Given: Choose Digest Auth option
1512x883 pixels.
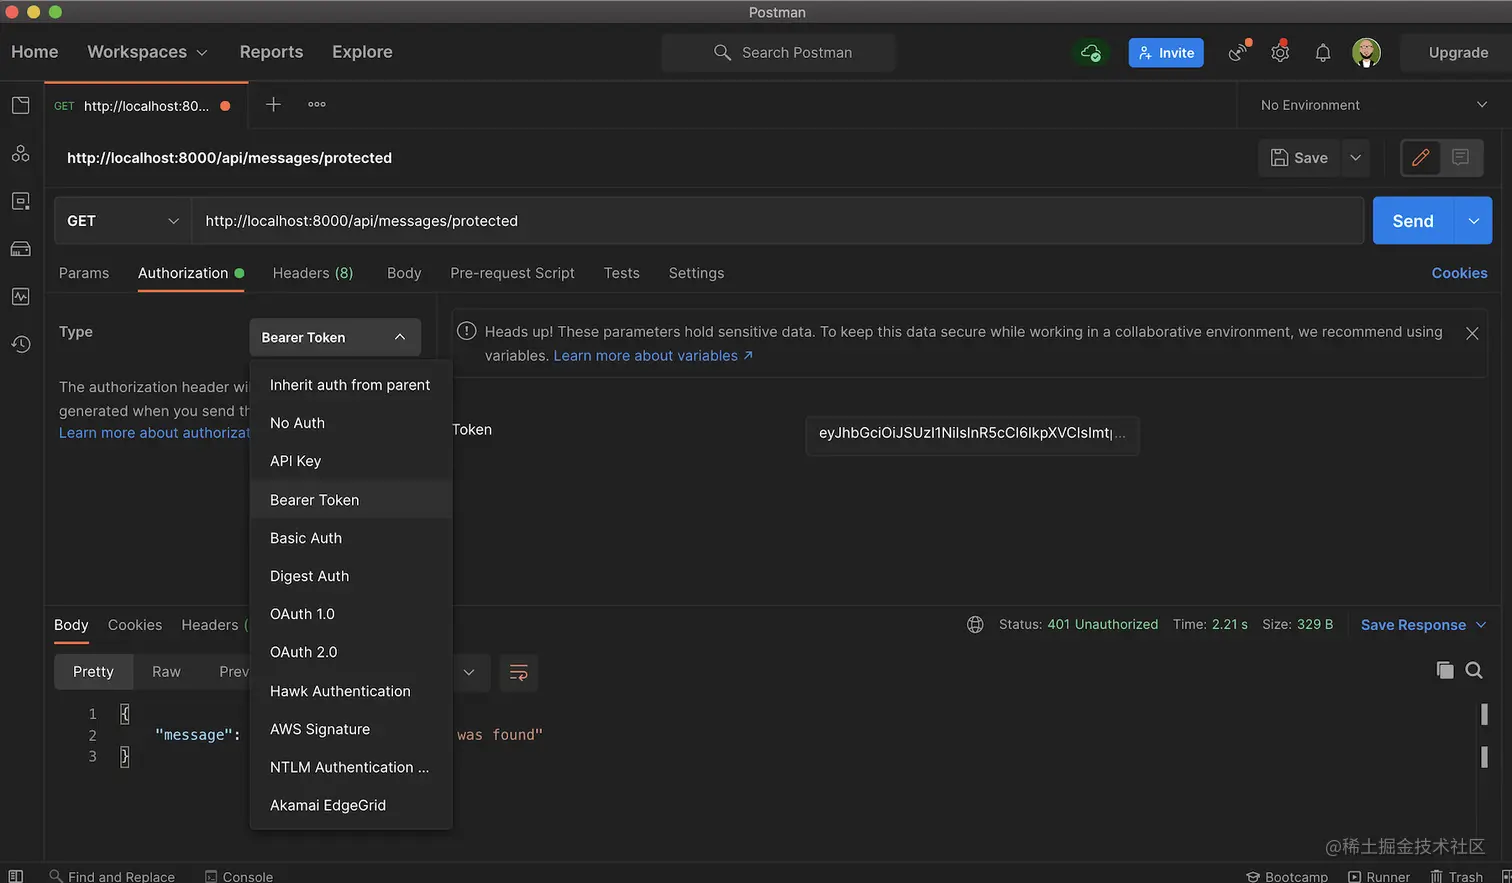Looking at the screenshot, I should [x=351, y=576].
